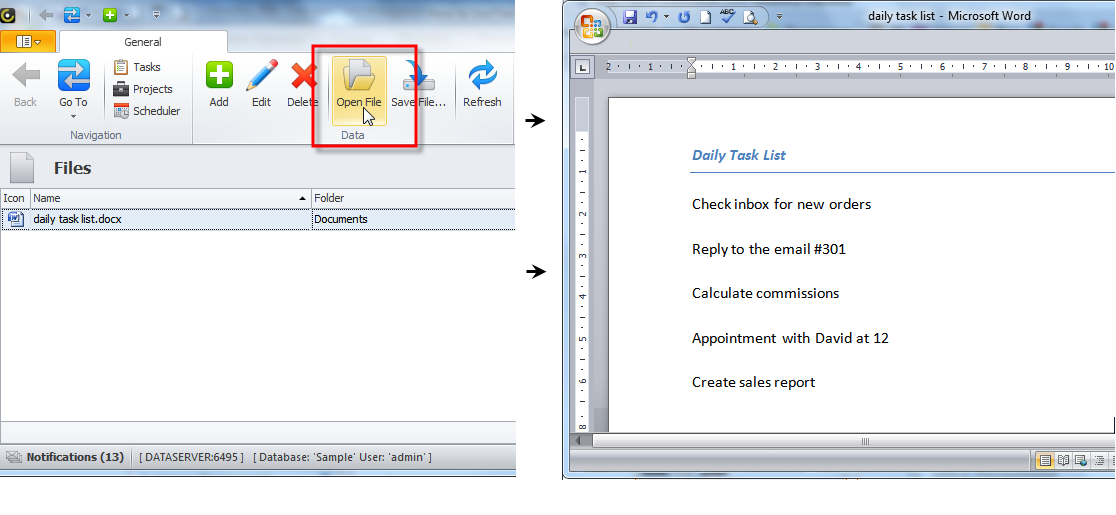Switch to Web Layout view
Viewport: 1116px width, 515px height.
(x=1081, y=460)
